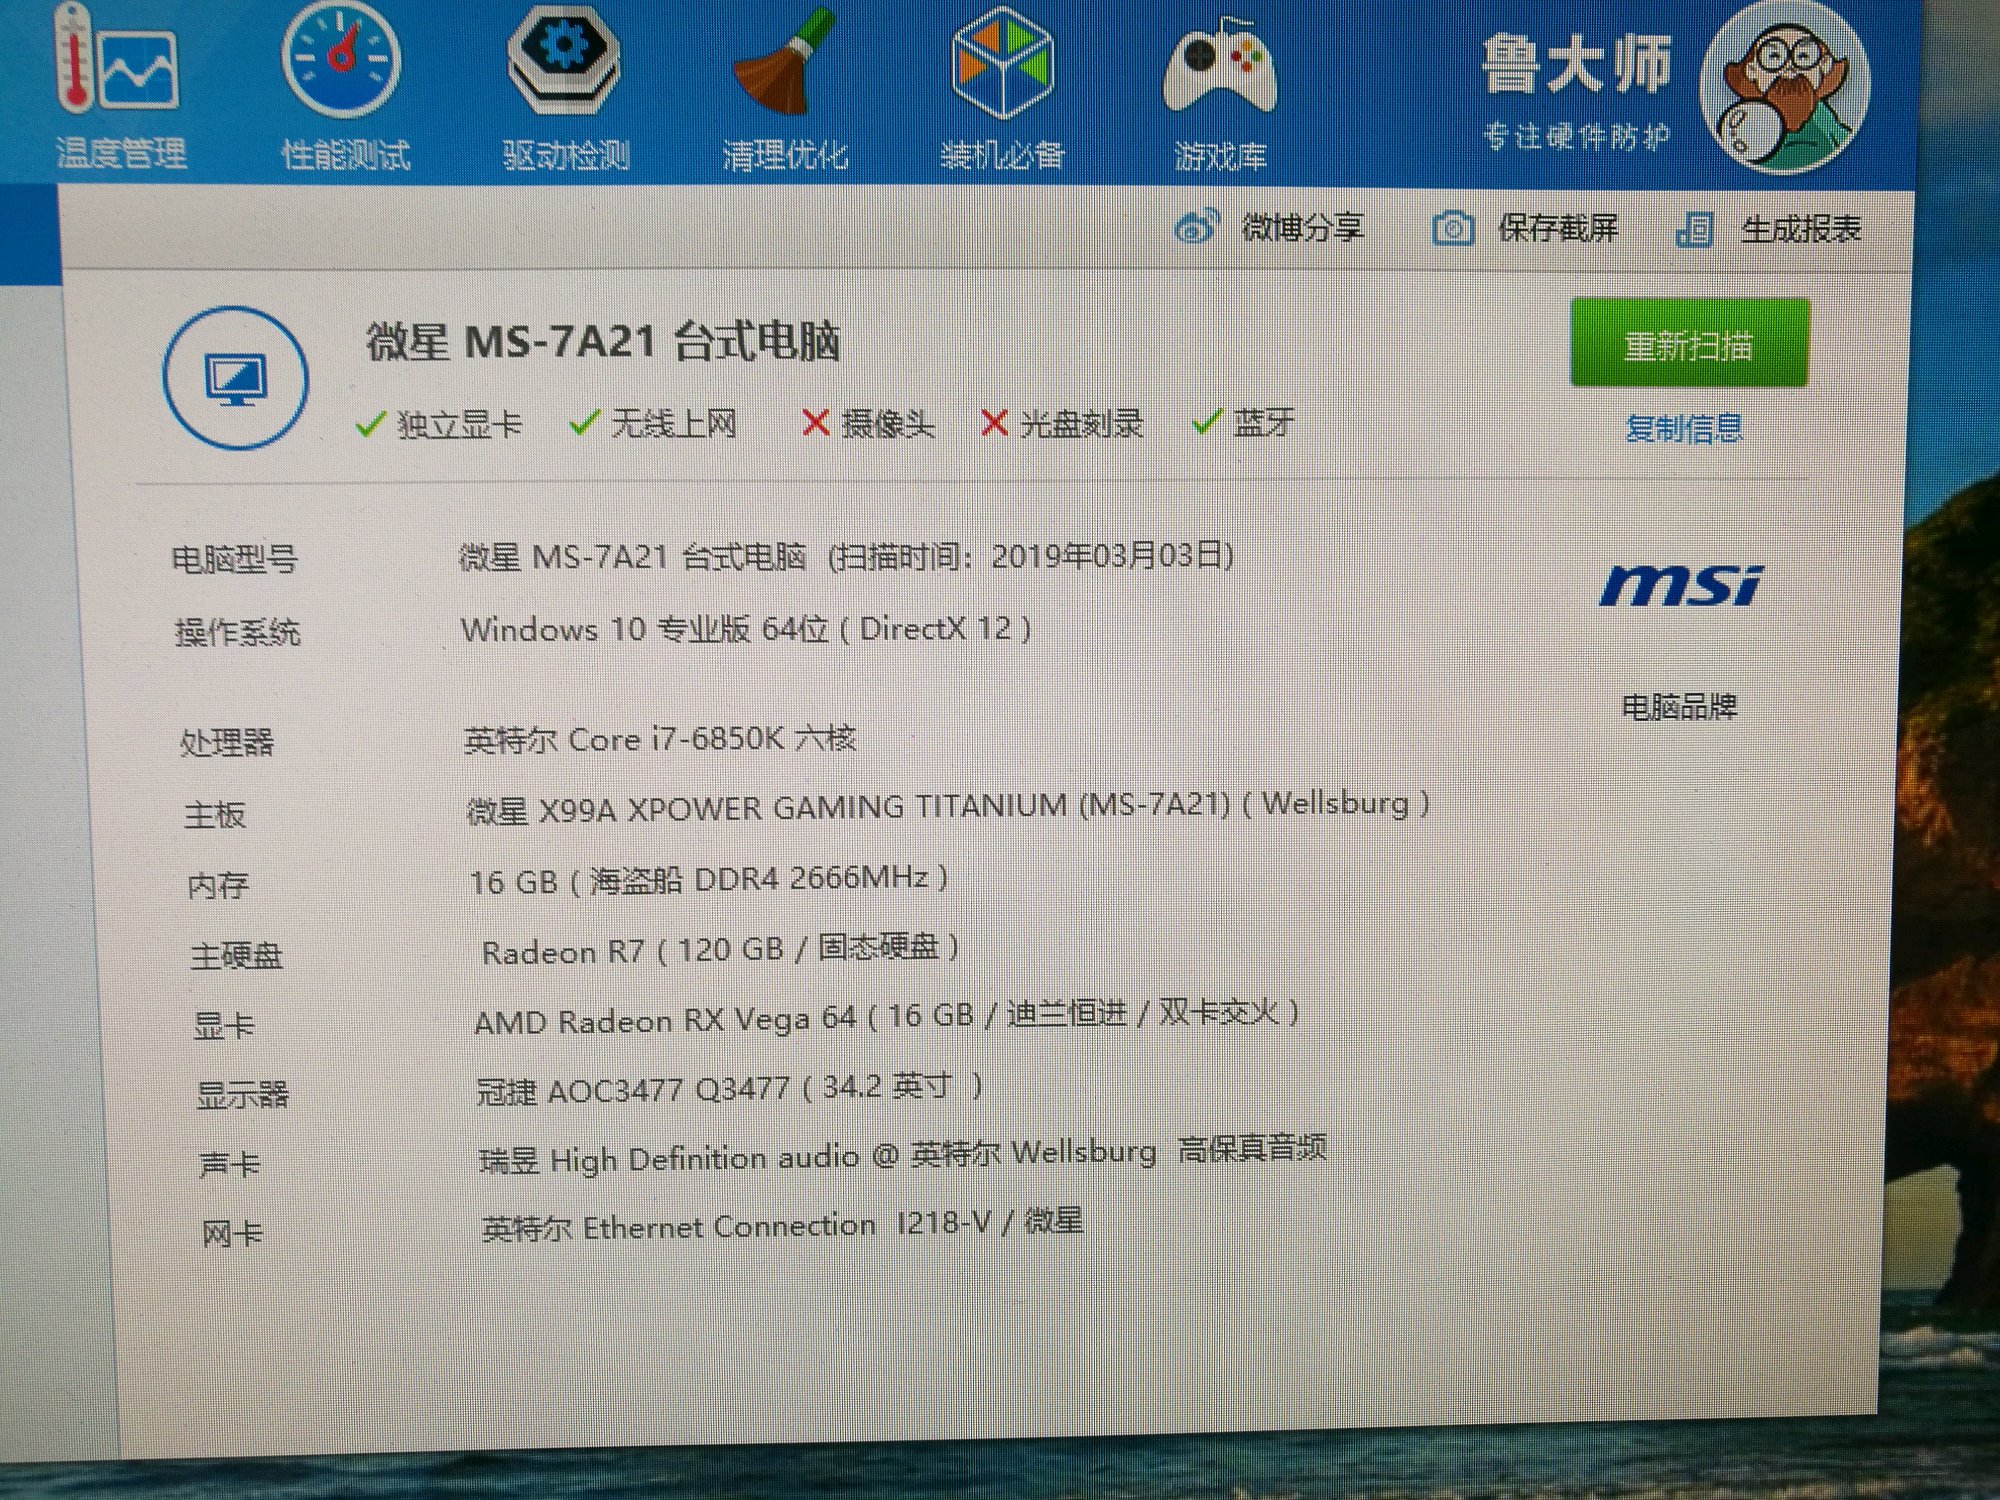The height and width of the screenshot is (1500, 2000).
Task: Open the 驱动检测 driver detection icon
Action: pyautogui.click(x=564, y=58)
